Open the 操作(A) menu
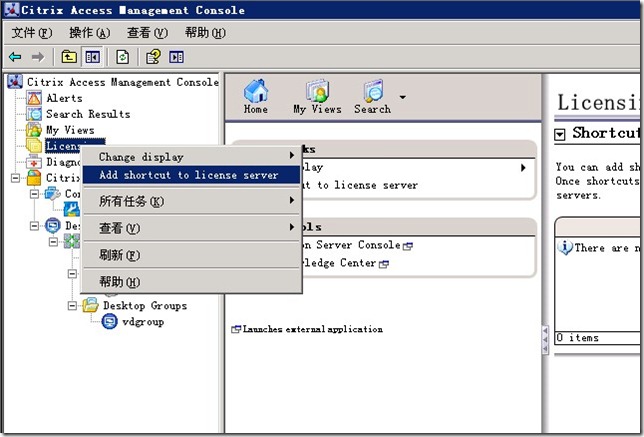Screen dimensions: 644x437 [x=90, y=32]
